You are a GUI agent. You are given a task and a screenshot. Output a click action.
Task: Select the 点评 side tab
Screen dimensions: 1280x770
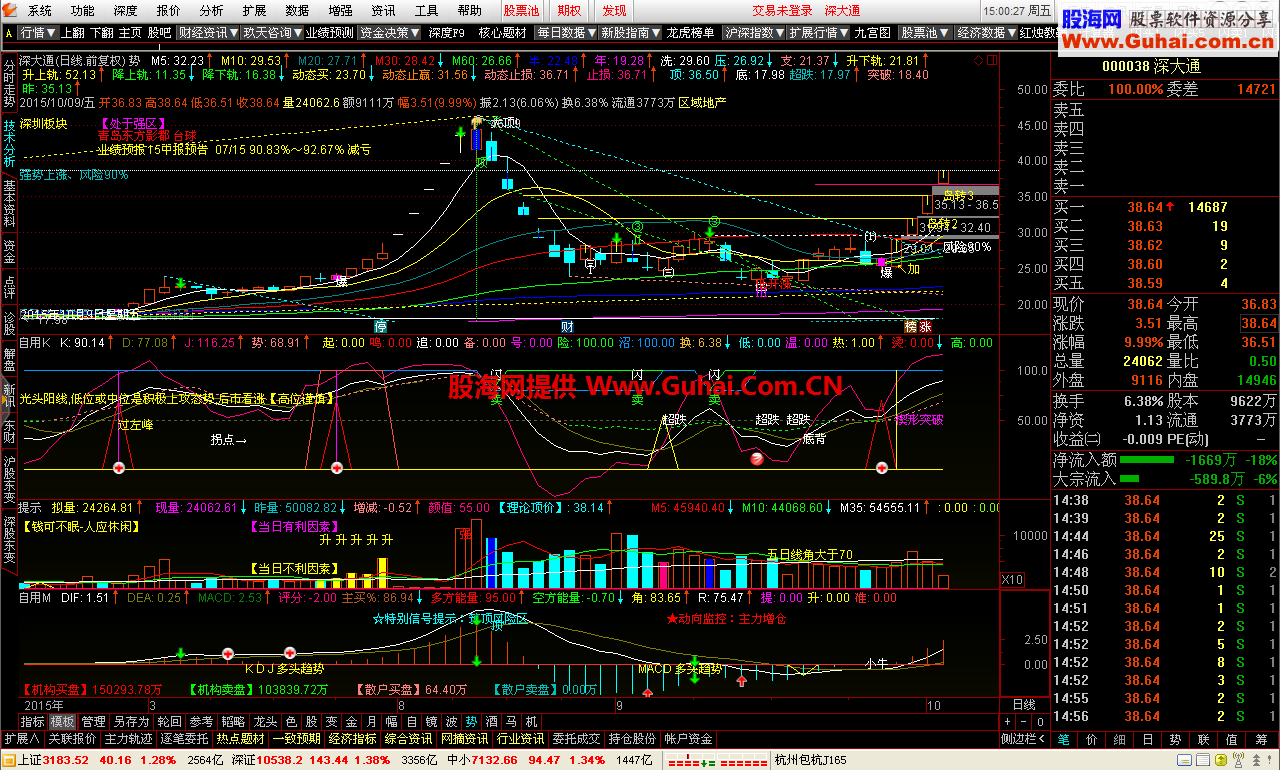(x=9, y=287)
